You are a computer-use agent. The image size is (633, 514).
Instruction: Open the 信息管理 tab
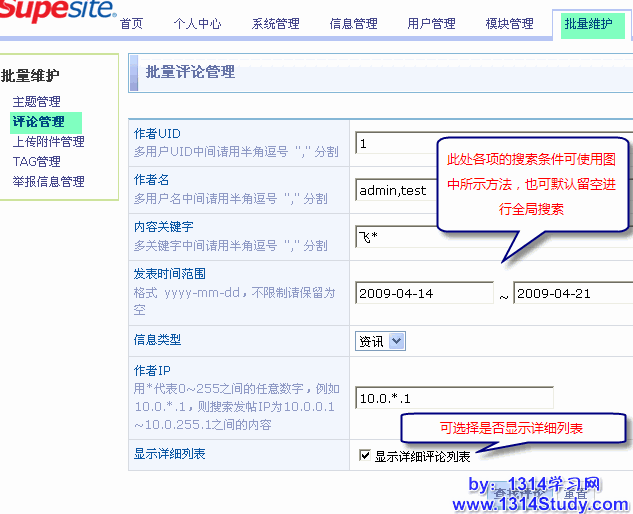point(353,24)
